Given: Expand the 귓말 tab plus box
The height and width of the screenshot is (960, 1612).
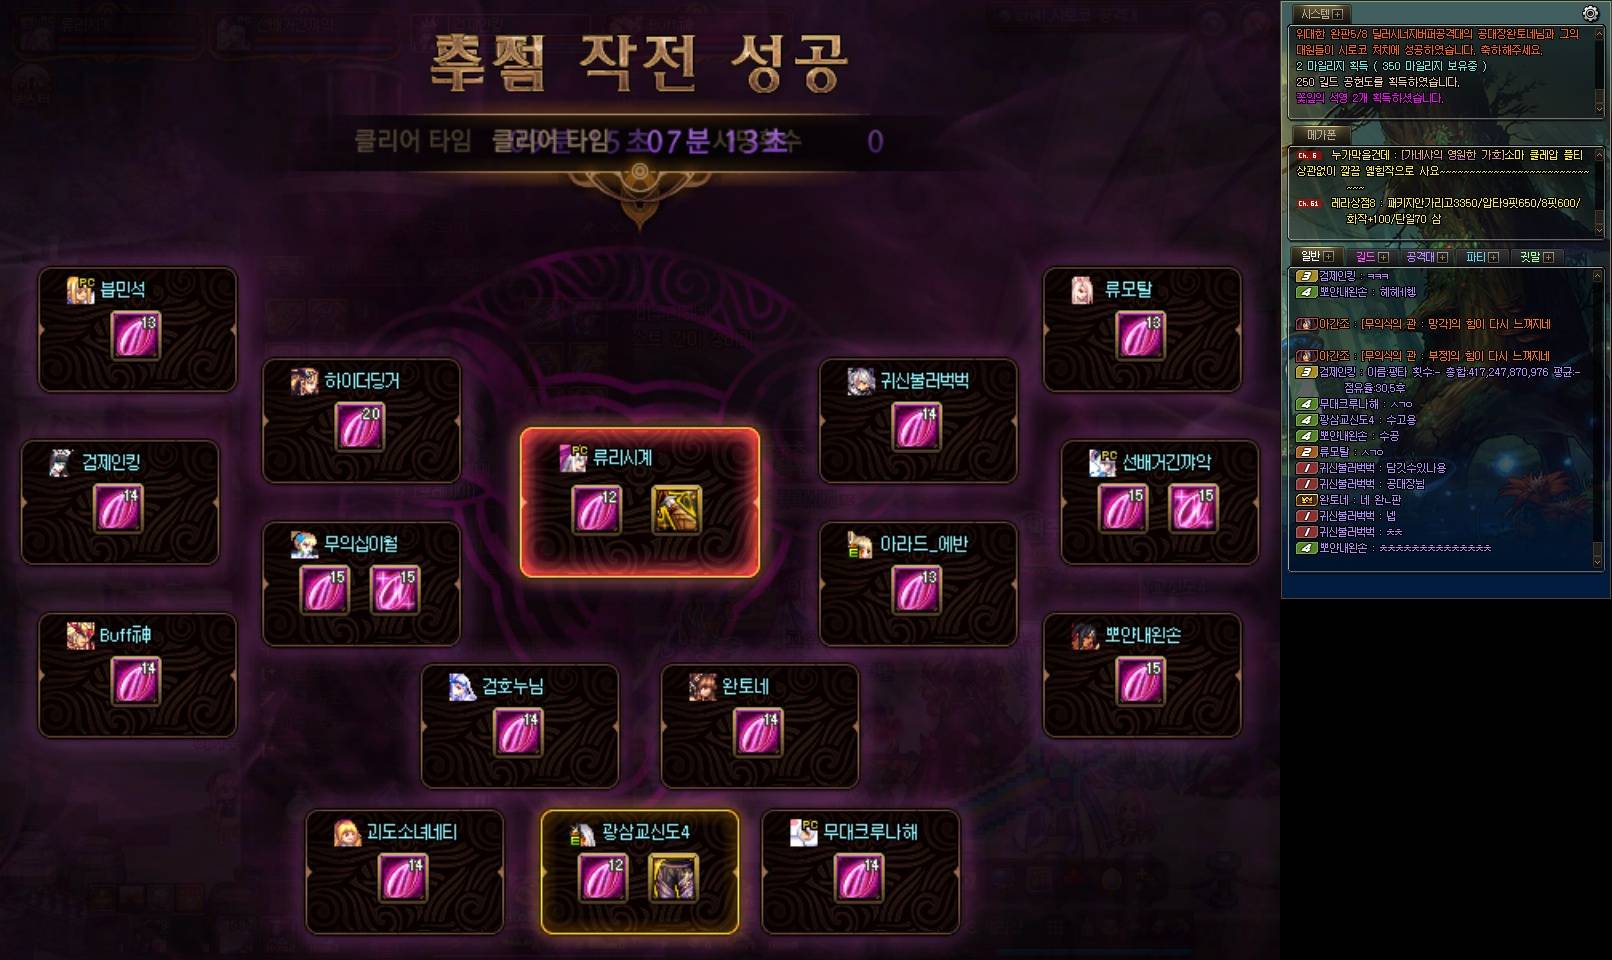Looking at the screenshot, I should point(1548,257).
